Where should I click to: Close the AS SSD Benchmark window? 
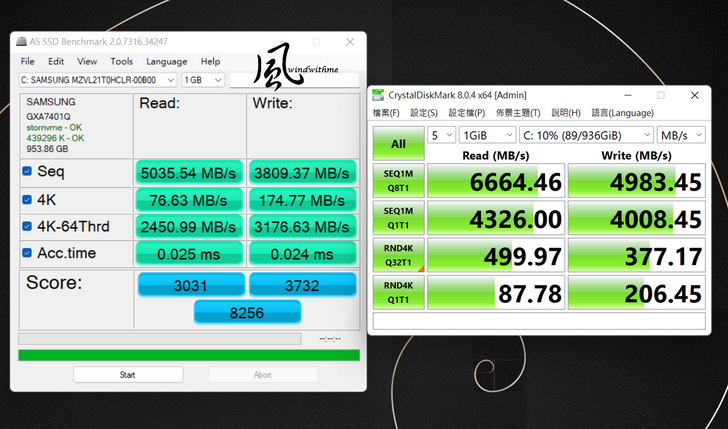(x=350, y=42)
